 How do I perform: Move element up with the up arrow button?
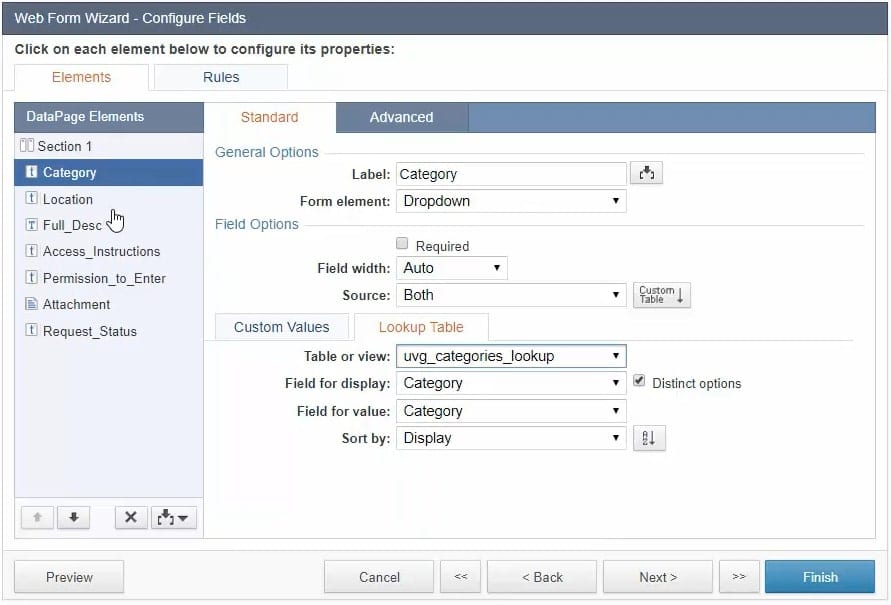coord(36,517)
